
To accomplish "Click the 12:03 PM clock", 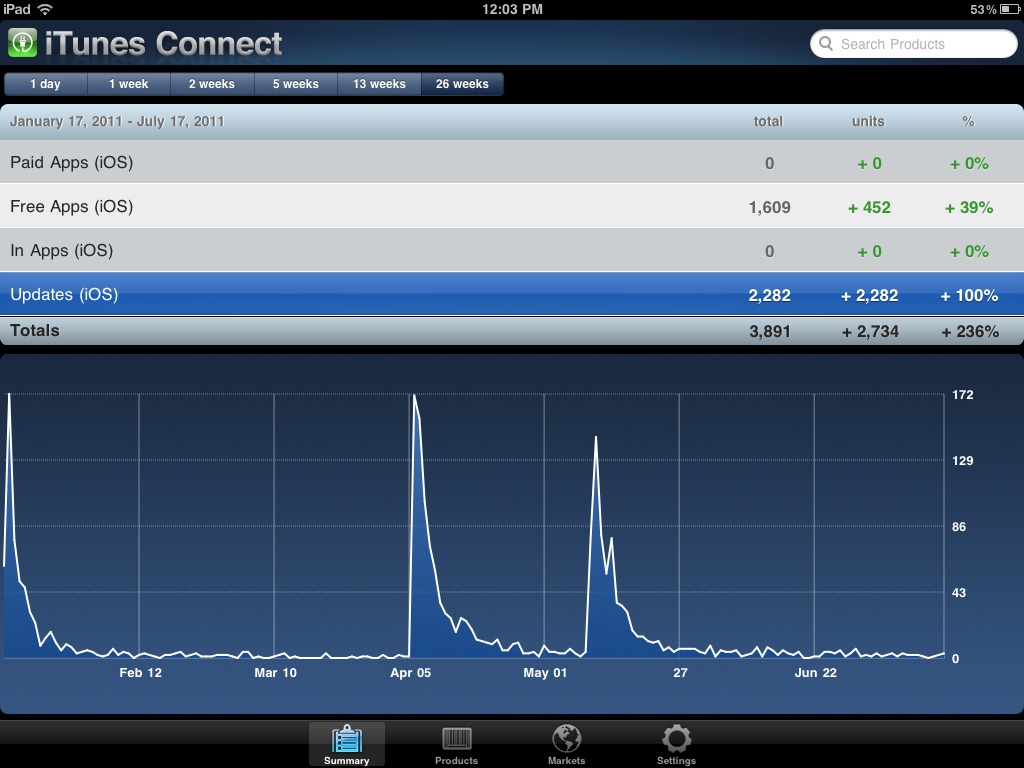I will tap(512, 9).
